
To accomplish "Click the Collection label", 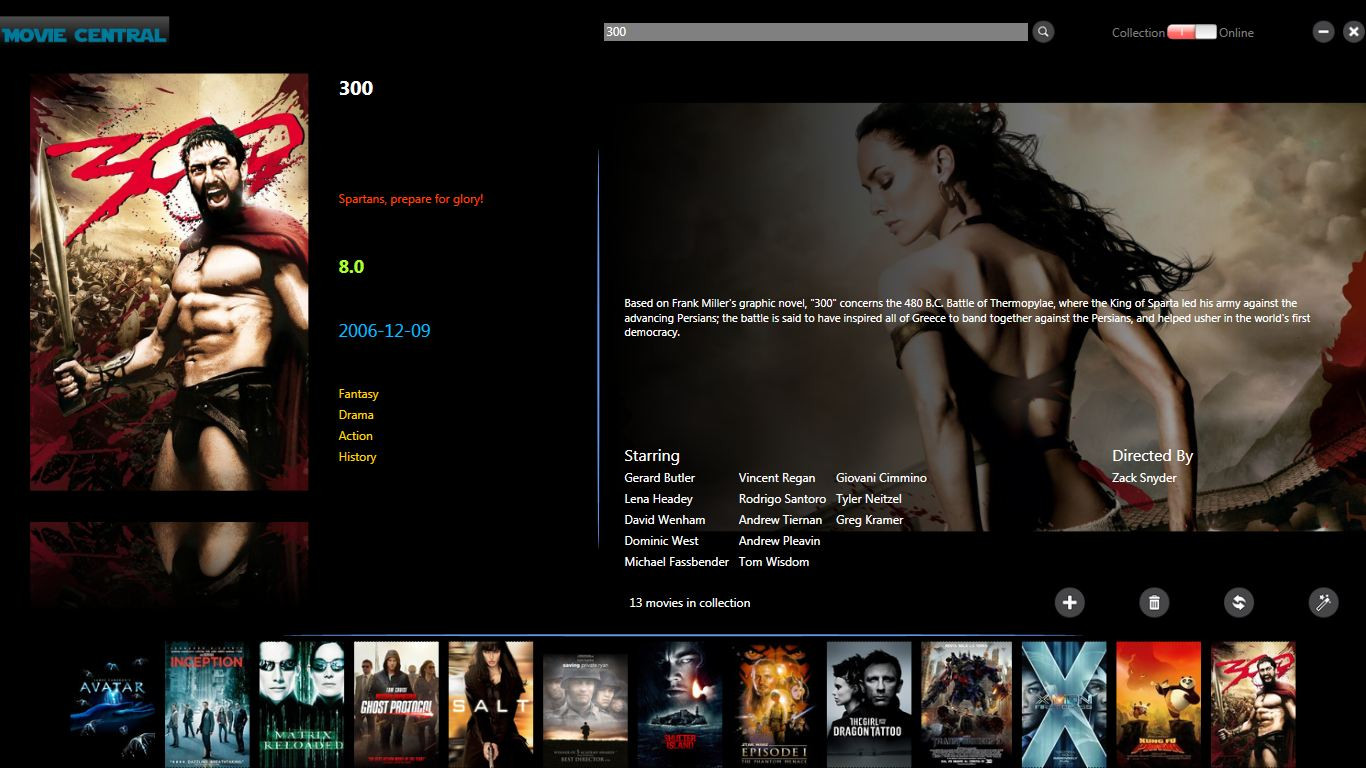I will click(1138, 33).
